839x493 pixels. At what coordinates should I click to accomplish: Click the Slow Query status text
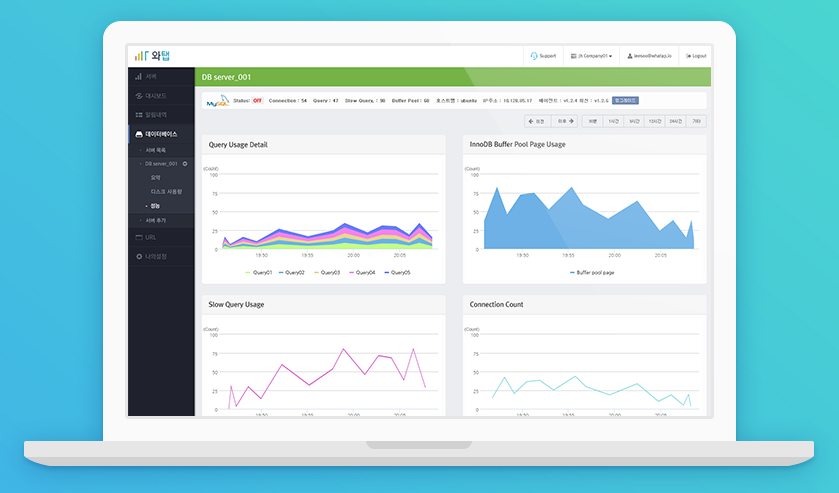(x=365, y=101)
